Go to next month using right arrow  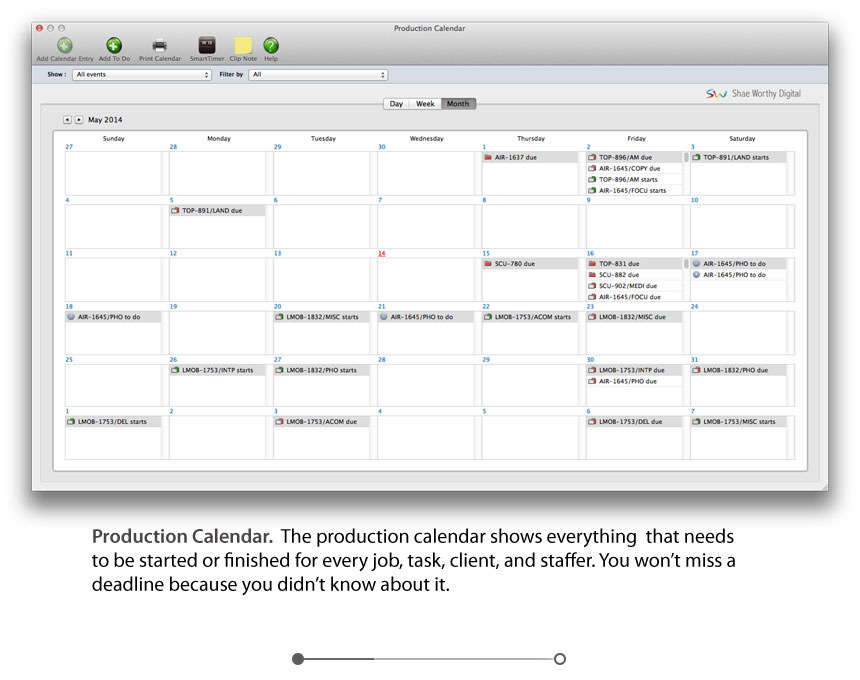pyautogui.click(x=79, y=120)
